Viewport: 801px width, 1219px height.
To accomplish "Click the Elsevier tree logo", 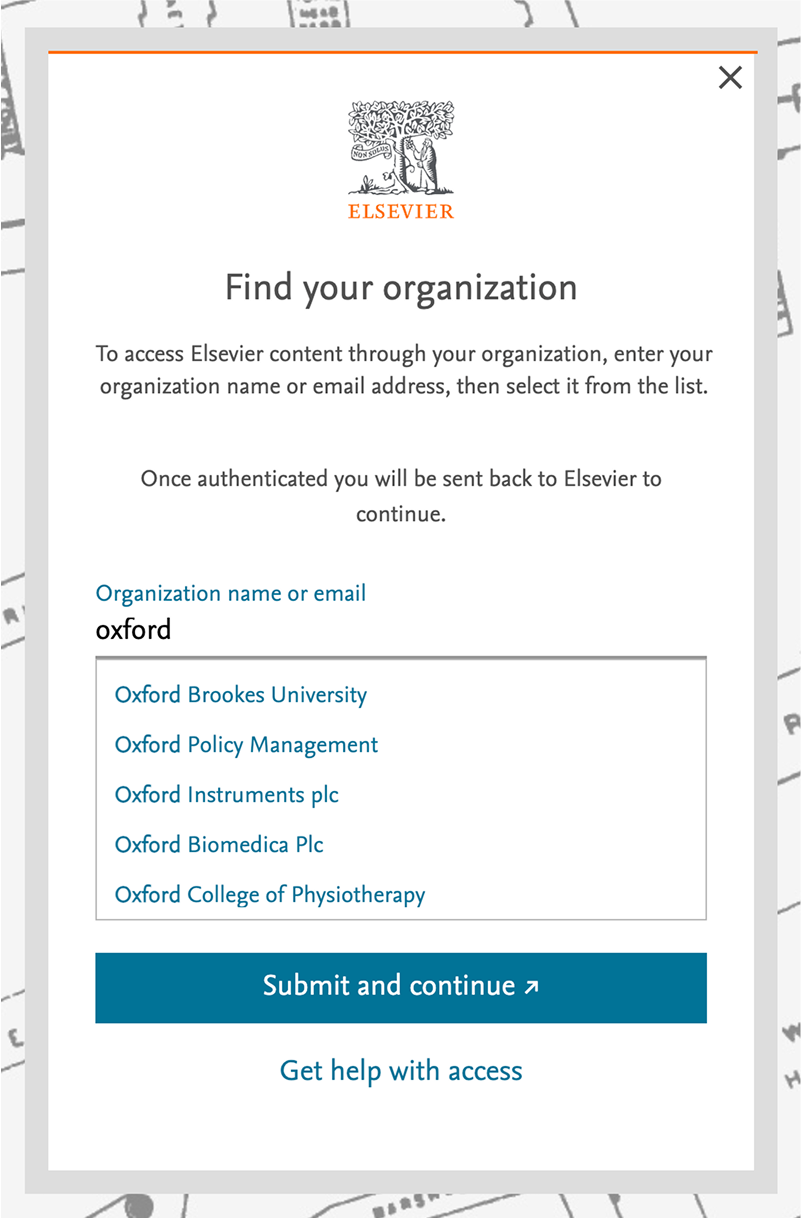I will tap(400, 145).
